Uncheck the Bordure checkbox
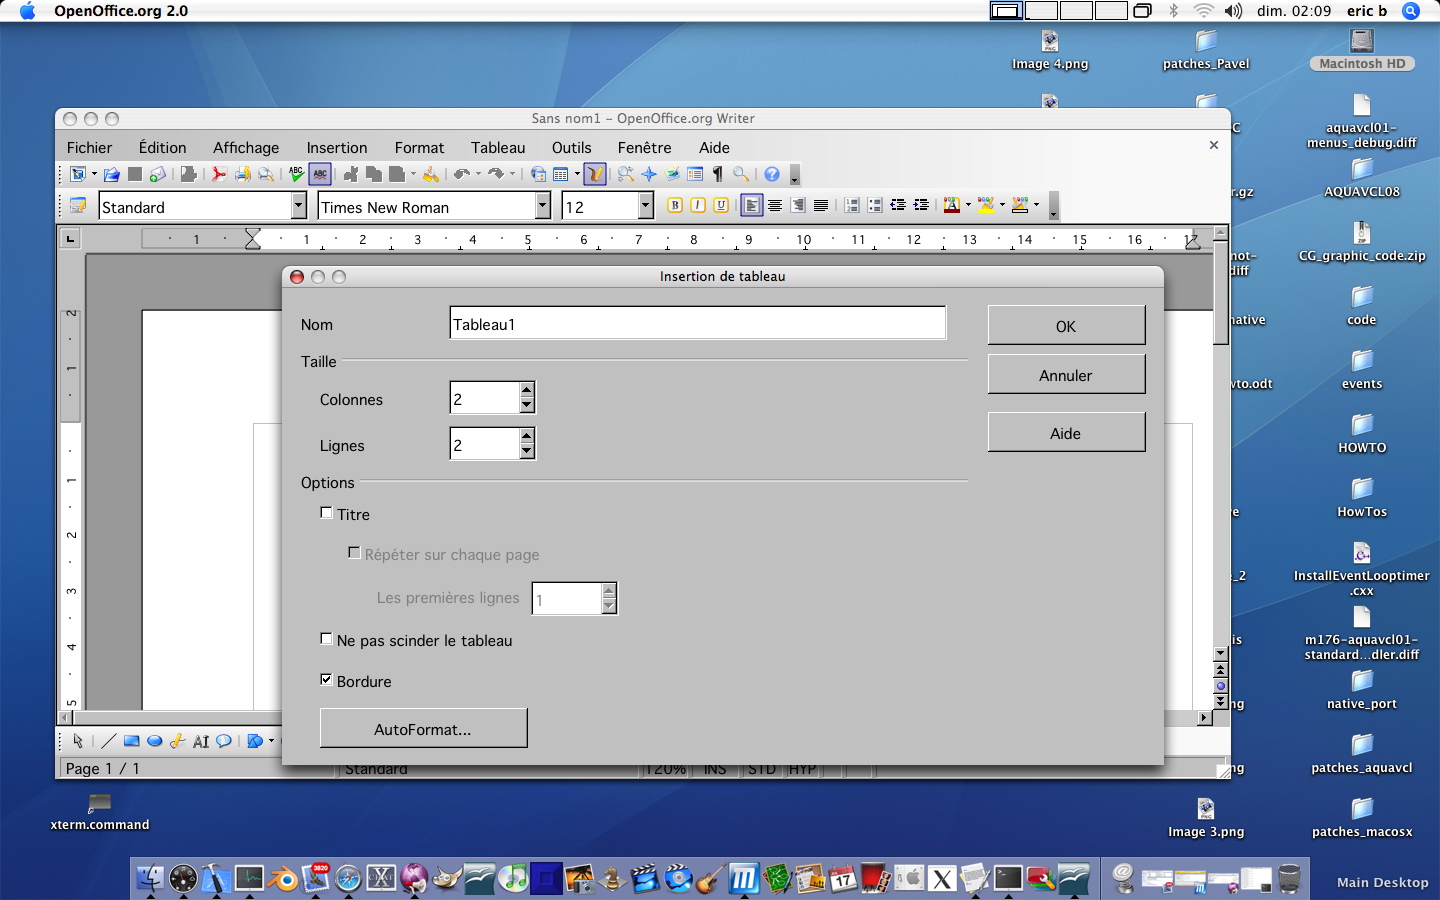Image resolution: width=1440 pixels, height=900 pixels. pos(326,680)
